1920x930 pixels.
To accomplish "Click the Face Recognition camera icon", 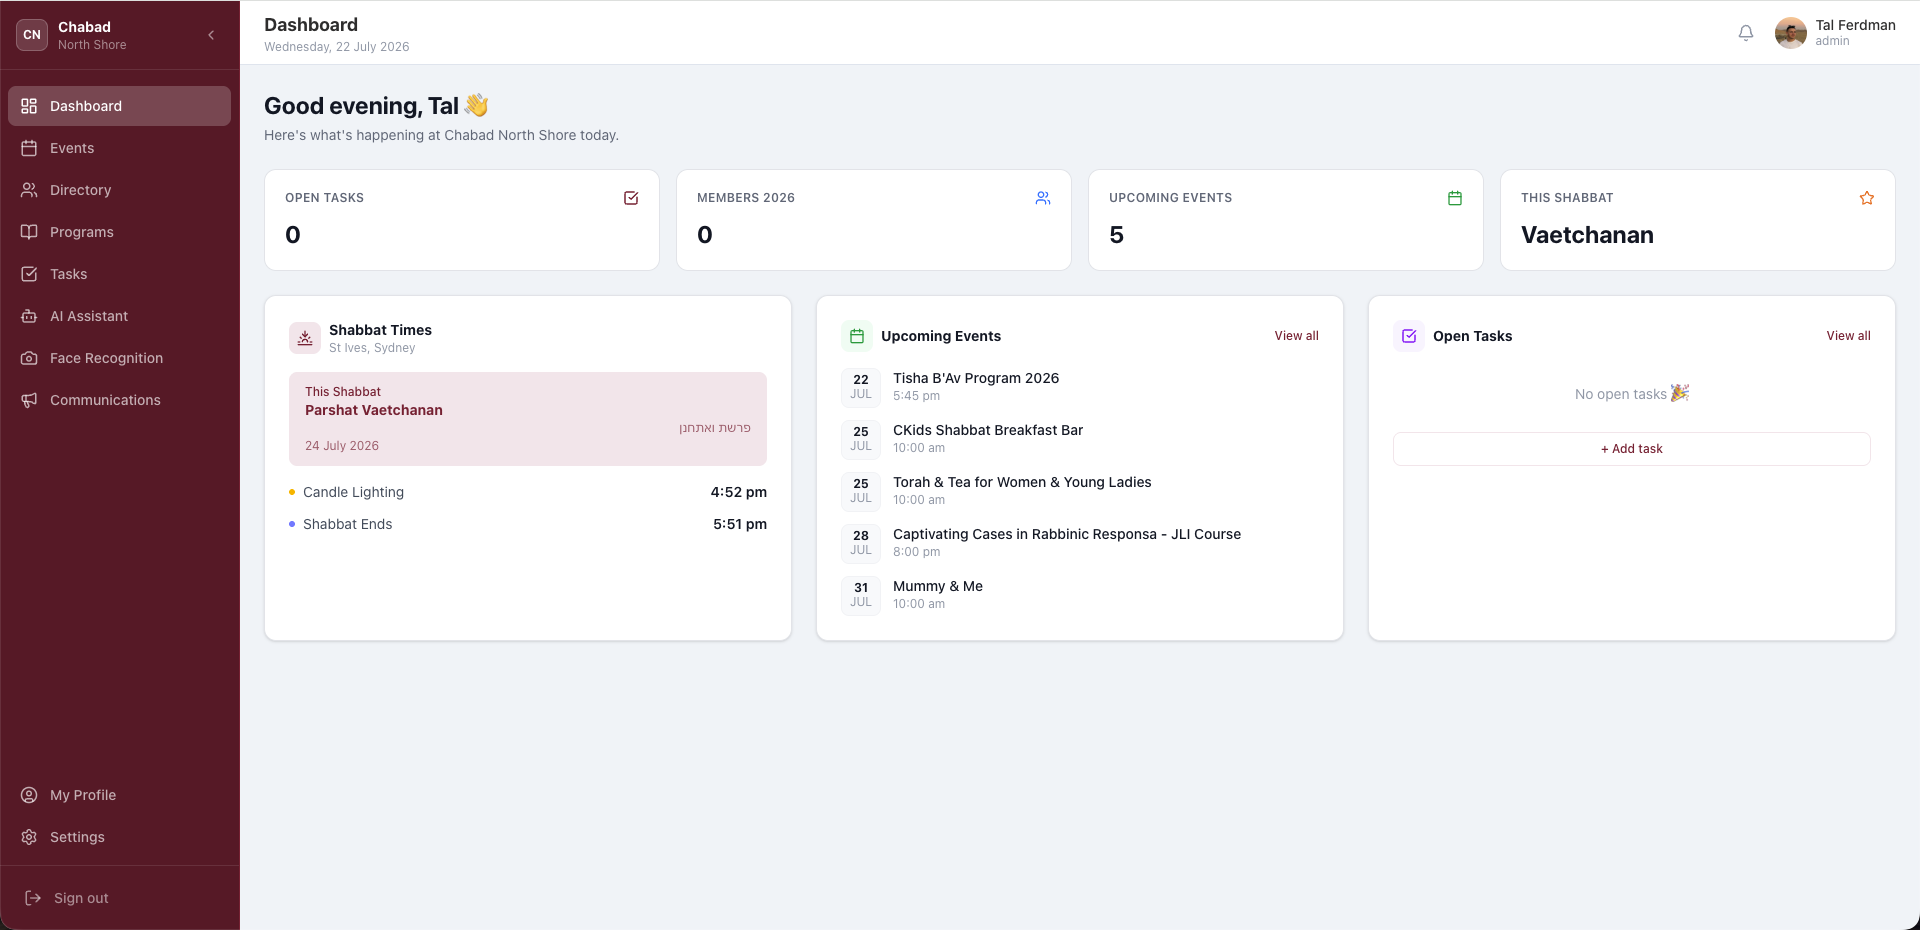I will coord(29,358).
